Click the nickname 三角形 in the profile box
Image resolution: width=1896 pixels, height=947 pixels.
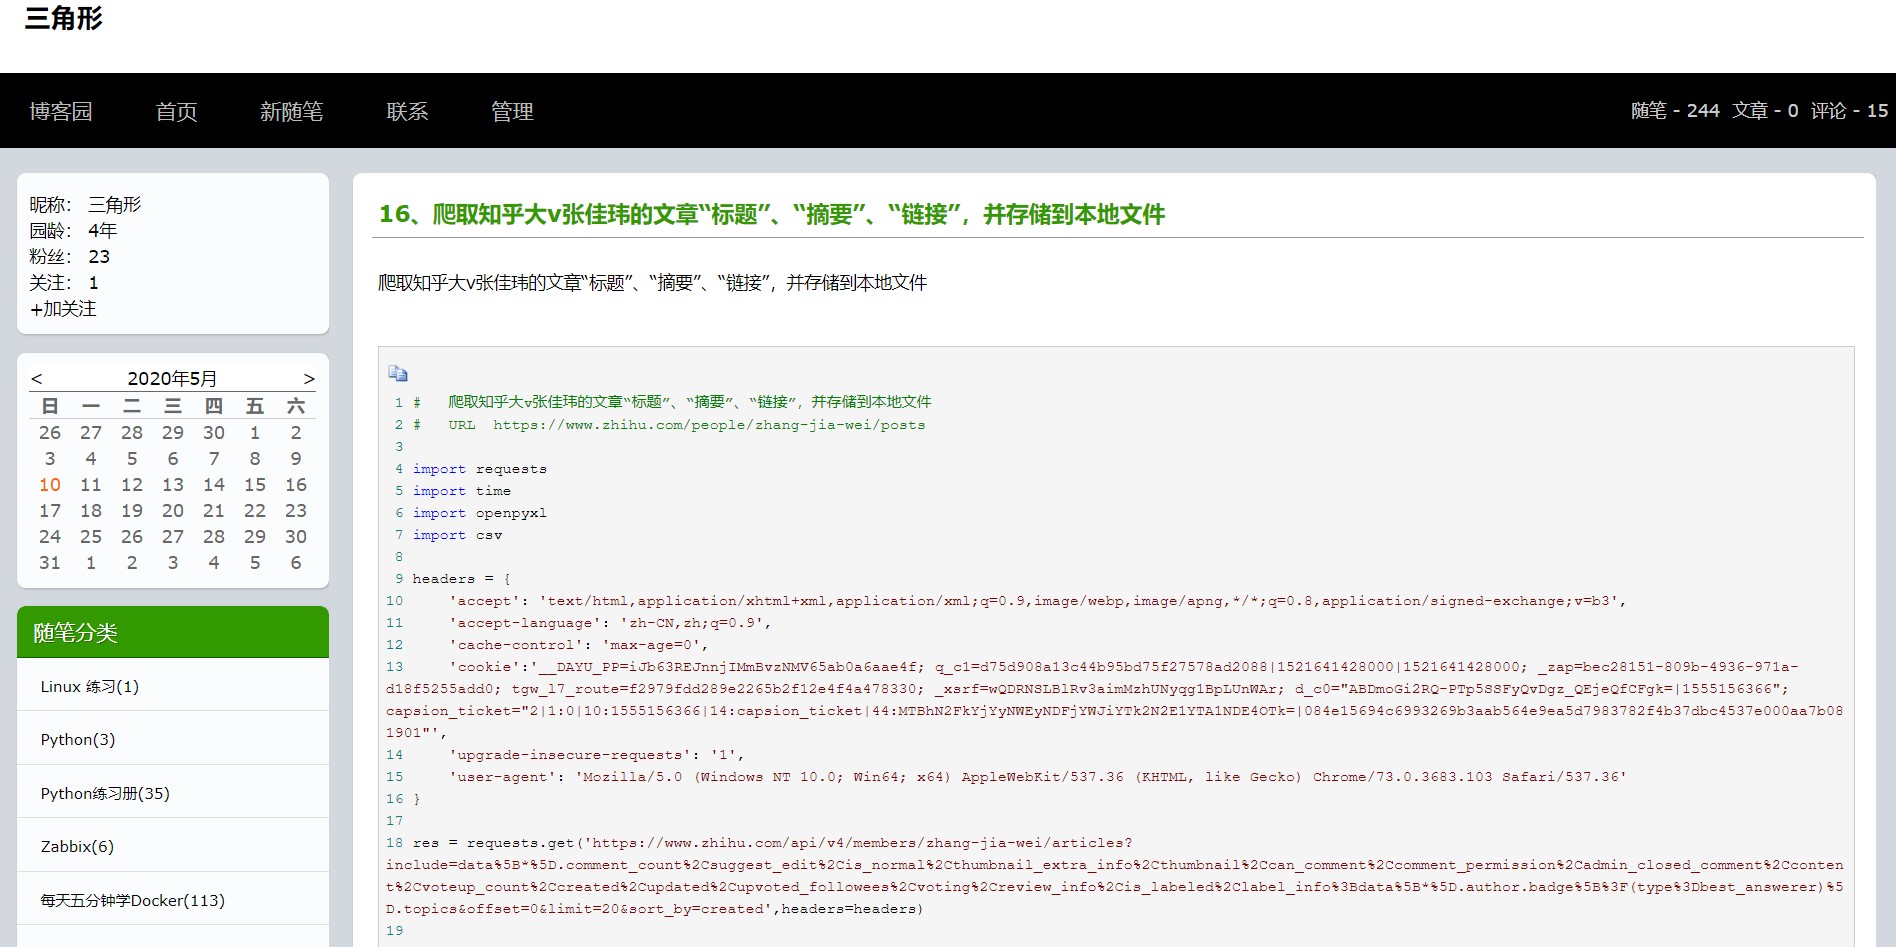point(115,204)
